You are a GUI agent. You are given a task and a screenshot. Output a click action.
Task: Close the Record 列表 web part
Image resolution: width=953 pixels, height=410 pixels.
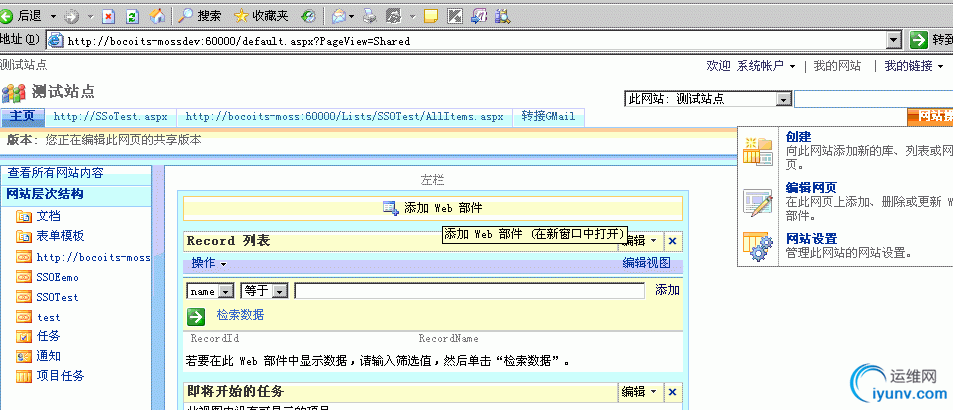672,241
